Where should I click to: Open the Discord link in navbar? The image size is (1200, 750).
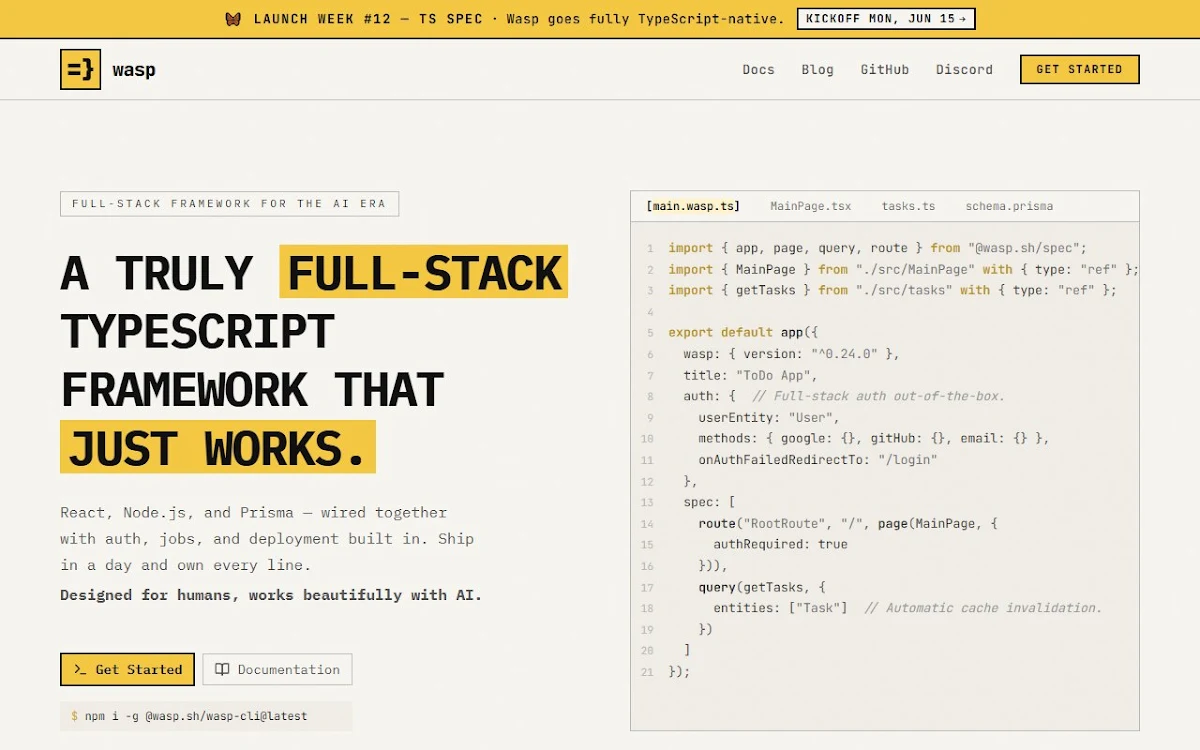point(964,69)
